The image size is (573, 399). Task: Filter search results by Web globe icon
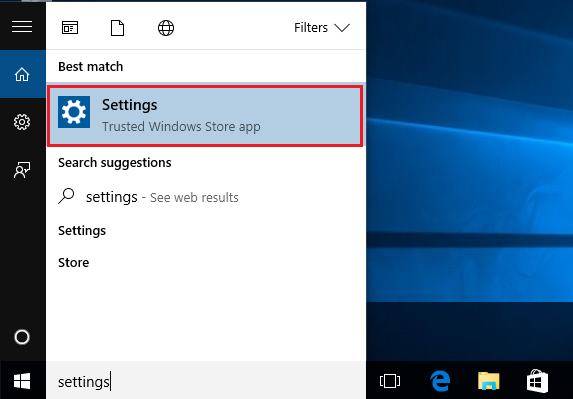166,28
